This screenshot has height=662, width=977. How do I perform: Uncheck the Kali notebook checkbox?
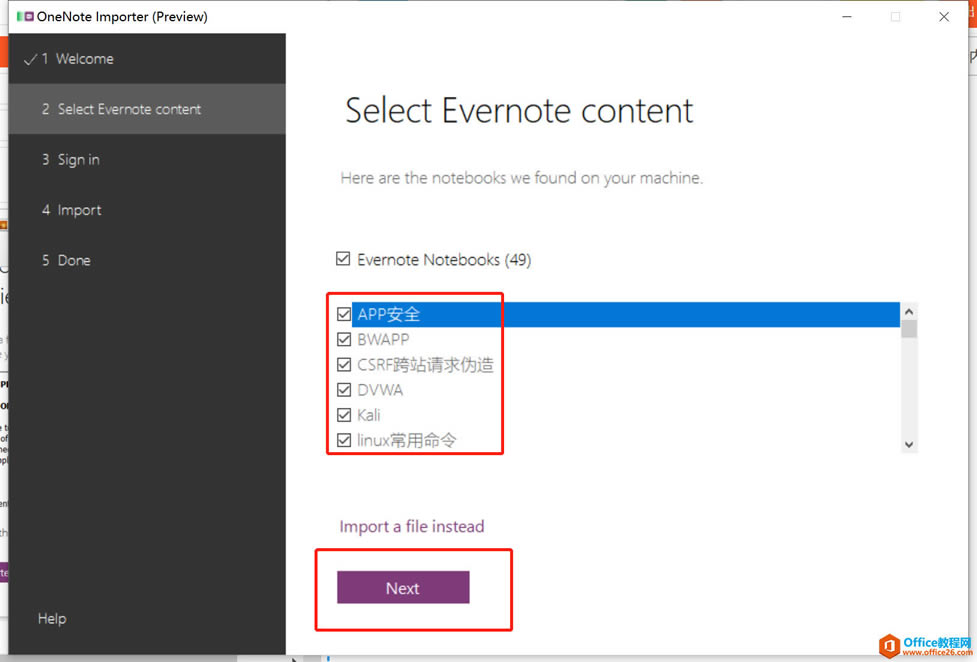coord(344,414)
